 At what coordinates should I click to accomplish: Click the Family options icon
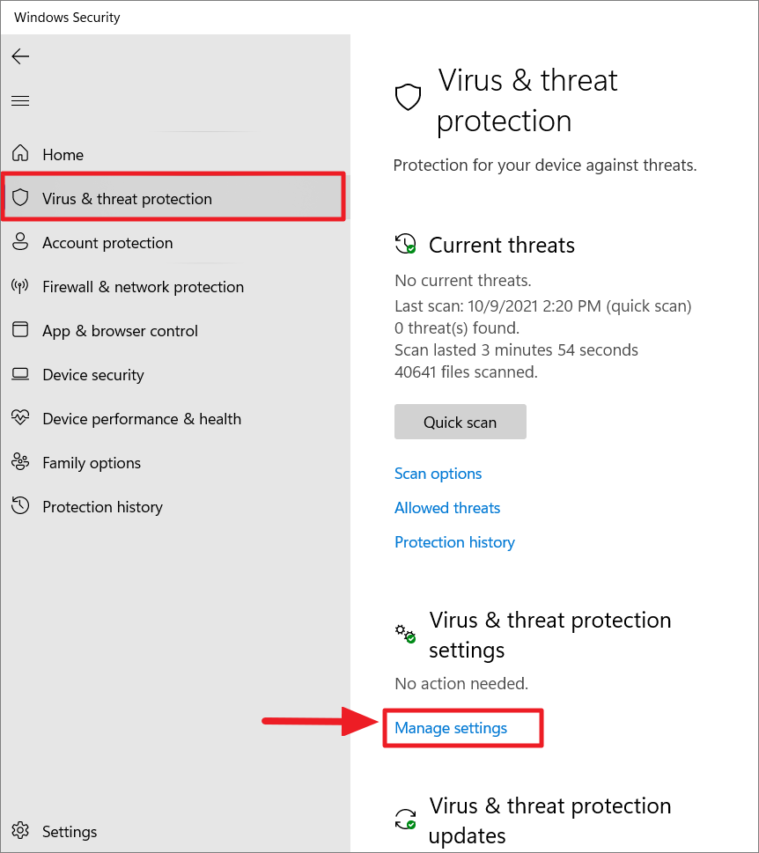click(21, 462)
